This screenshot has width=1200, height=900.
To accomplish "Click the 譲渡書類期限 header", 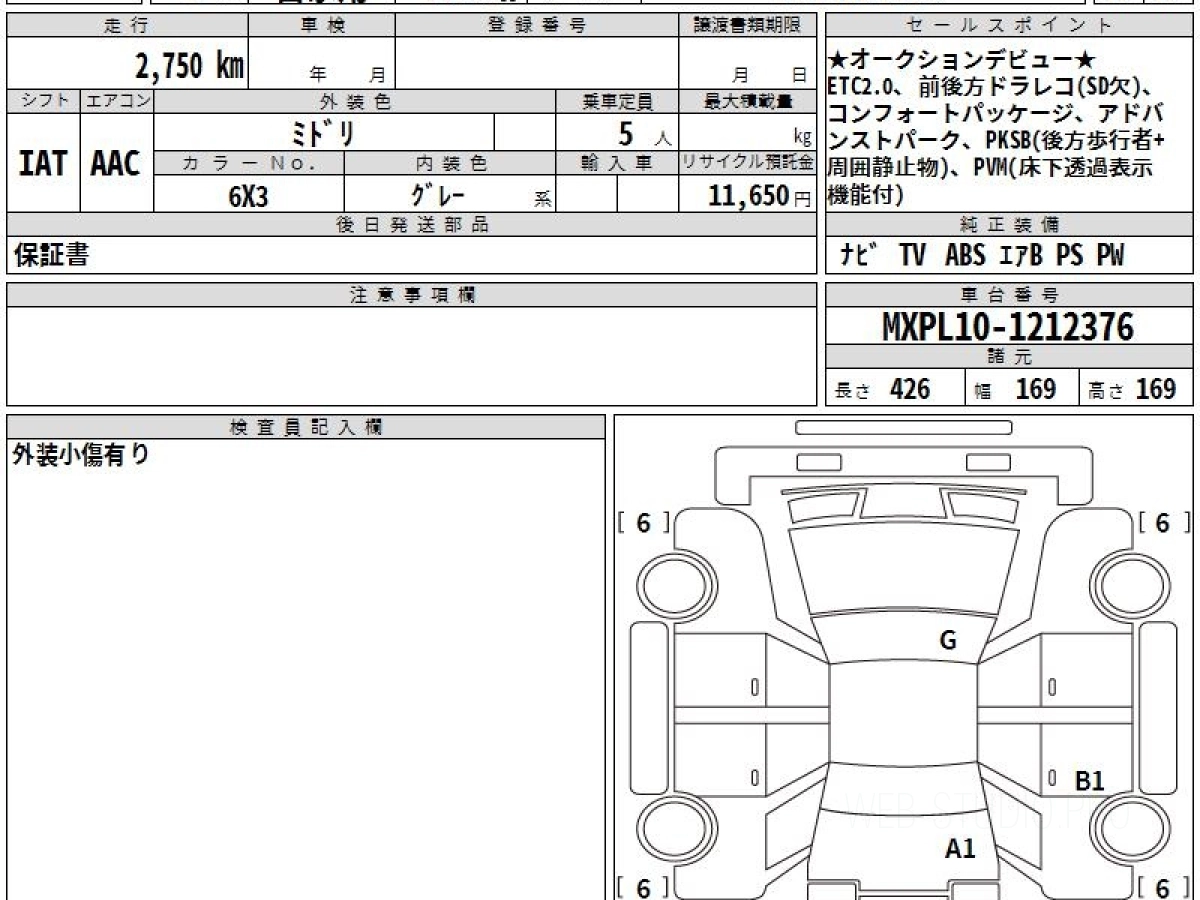I will [748, 26].
